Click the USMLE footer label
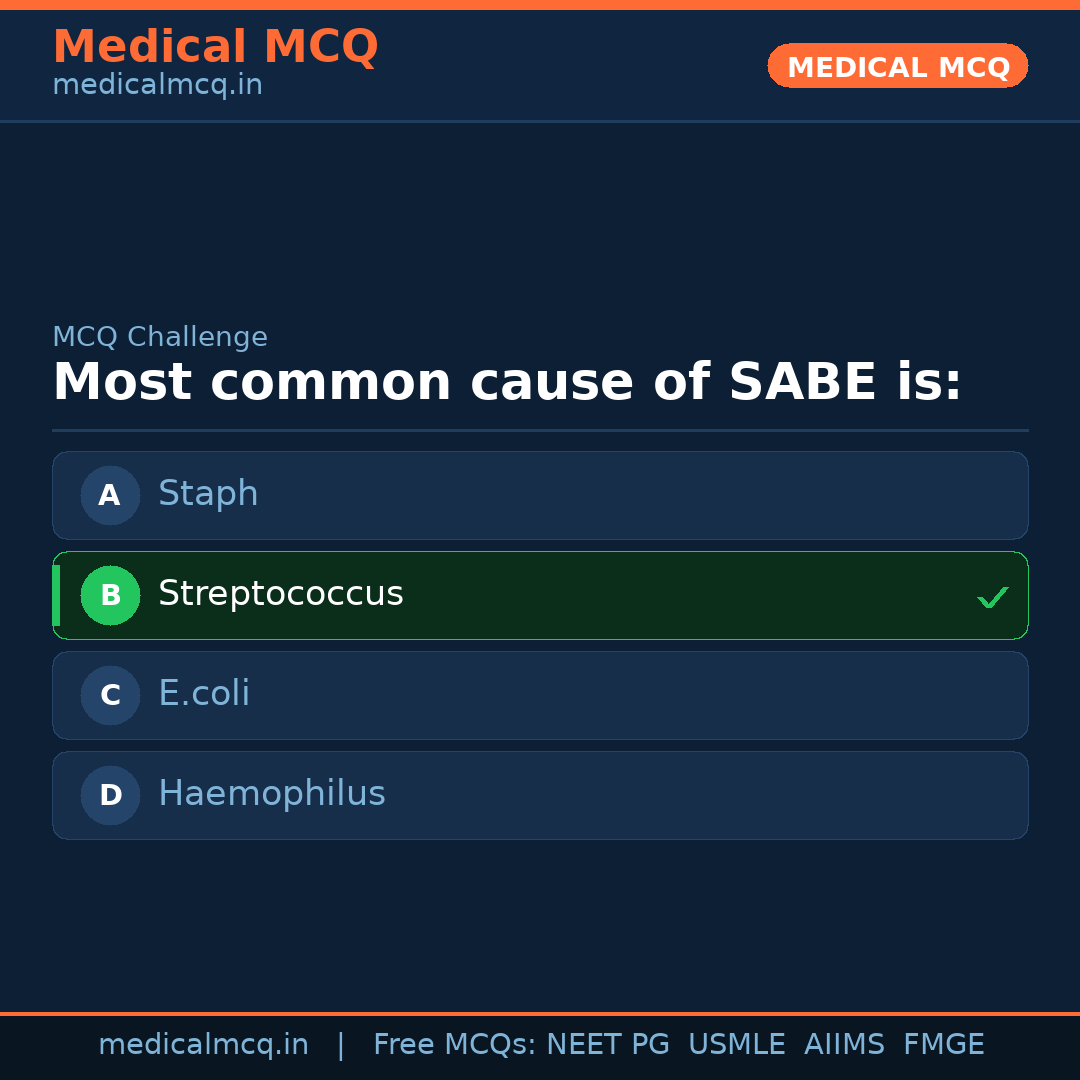 click(736, 1045)
